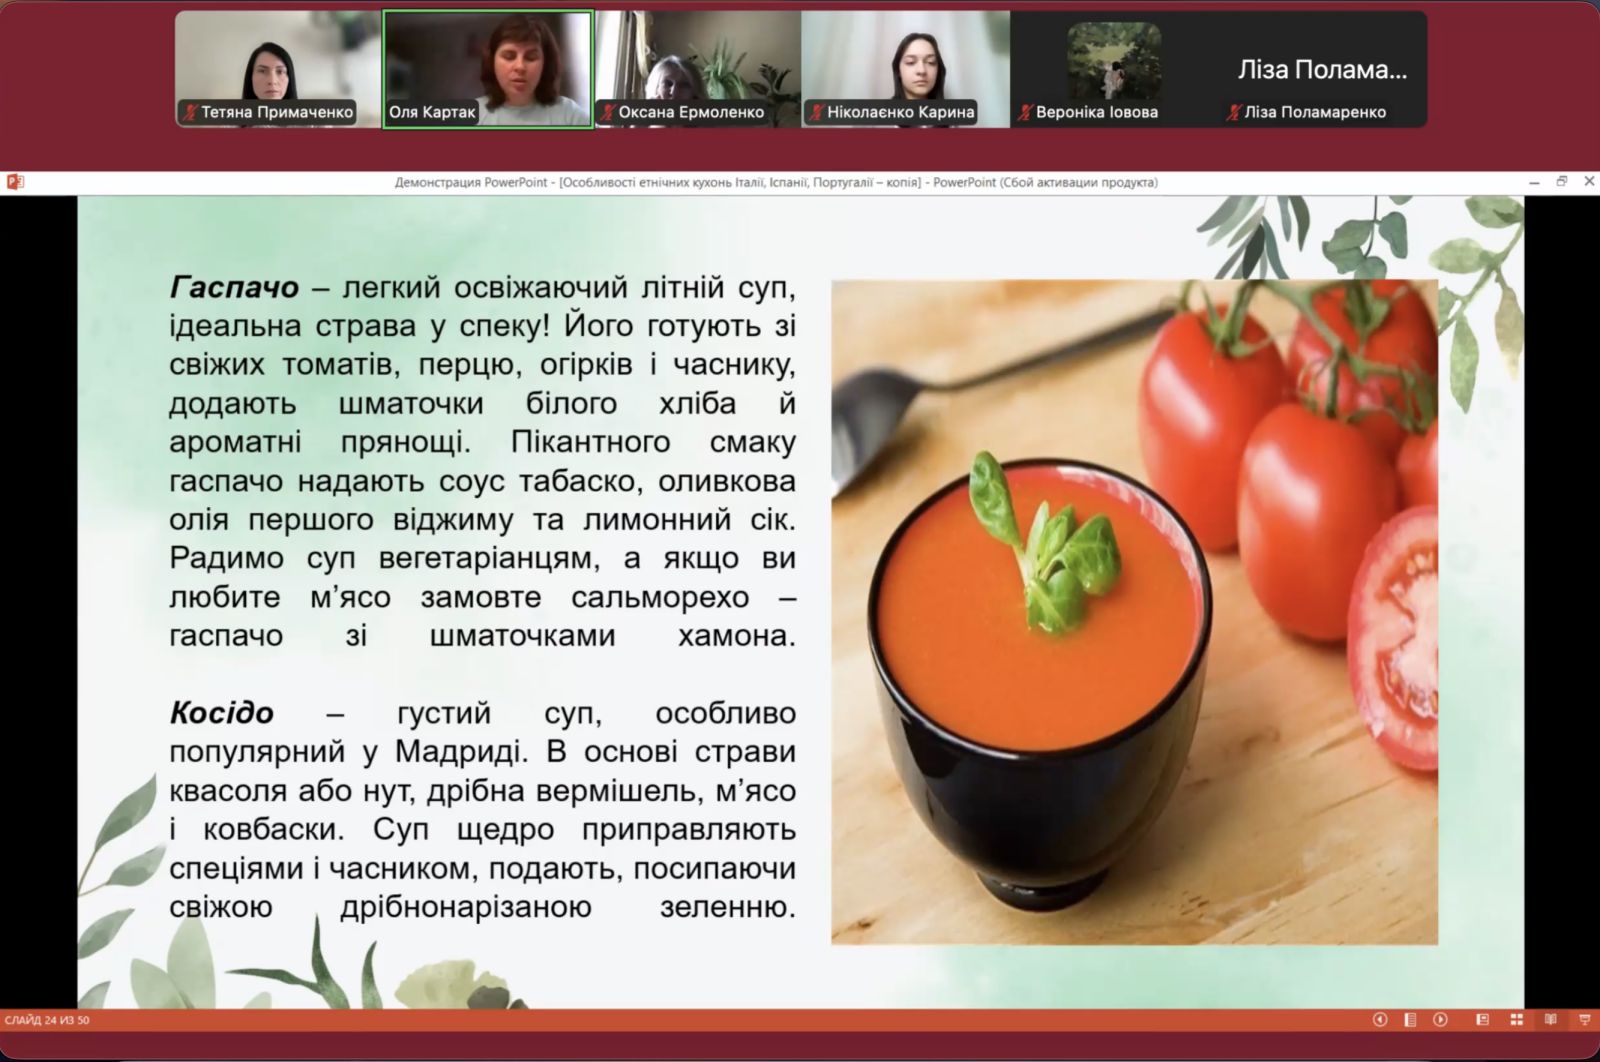Click the slide counter 'Слайд 24 из 50'

47,1020
